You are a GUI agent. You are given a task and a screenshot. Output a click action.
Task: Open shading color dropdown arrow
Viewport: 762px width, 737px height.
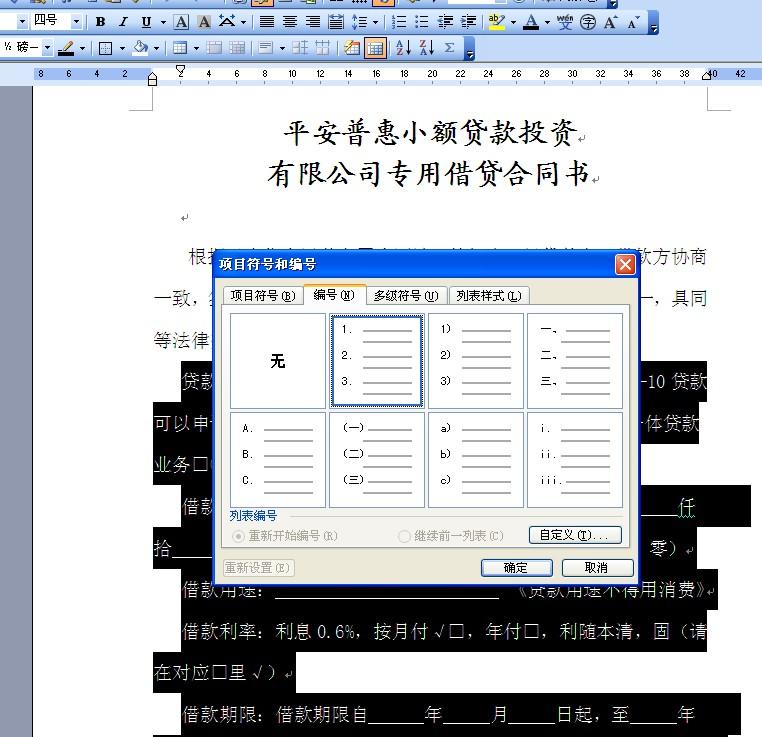[156, 48]
